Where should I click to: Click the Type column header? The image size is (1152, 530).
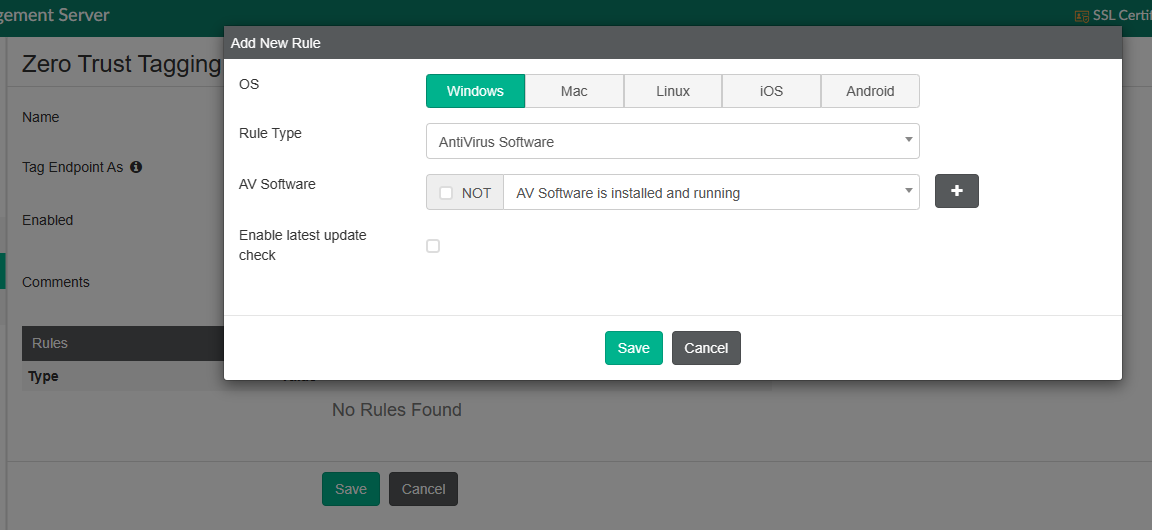pyautogui.click(x=43, y=376)
